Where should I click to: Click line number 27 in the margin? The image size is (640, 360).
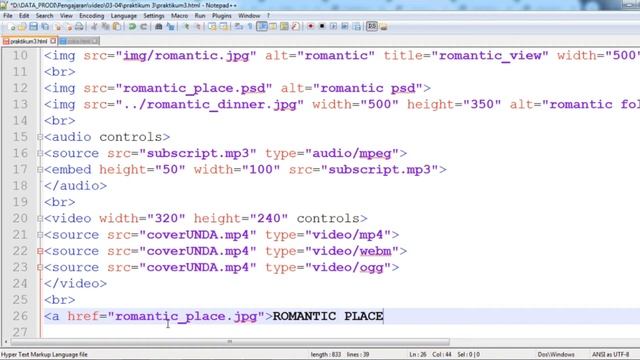(20, 332)
